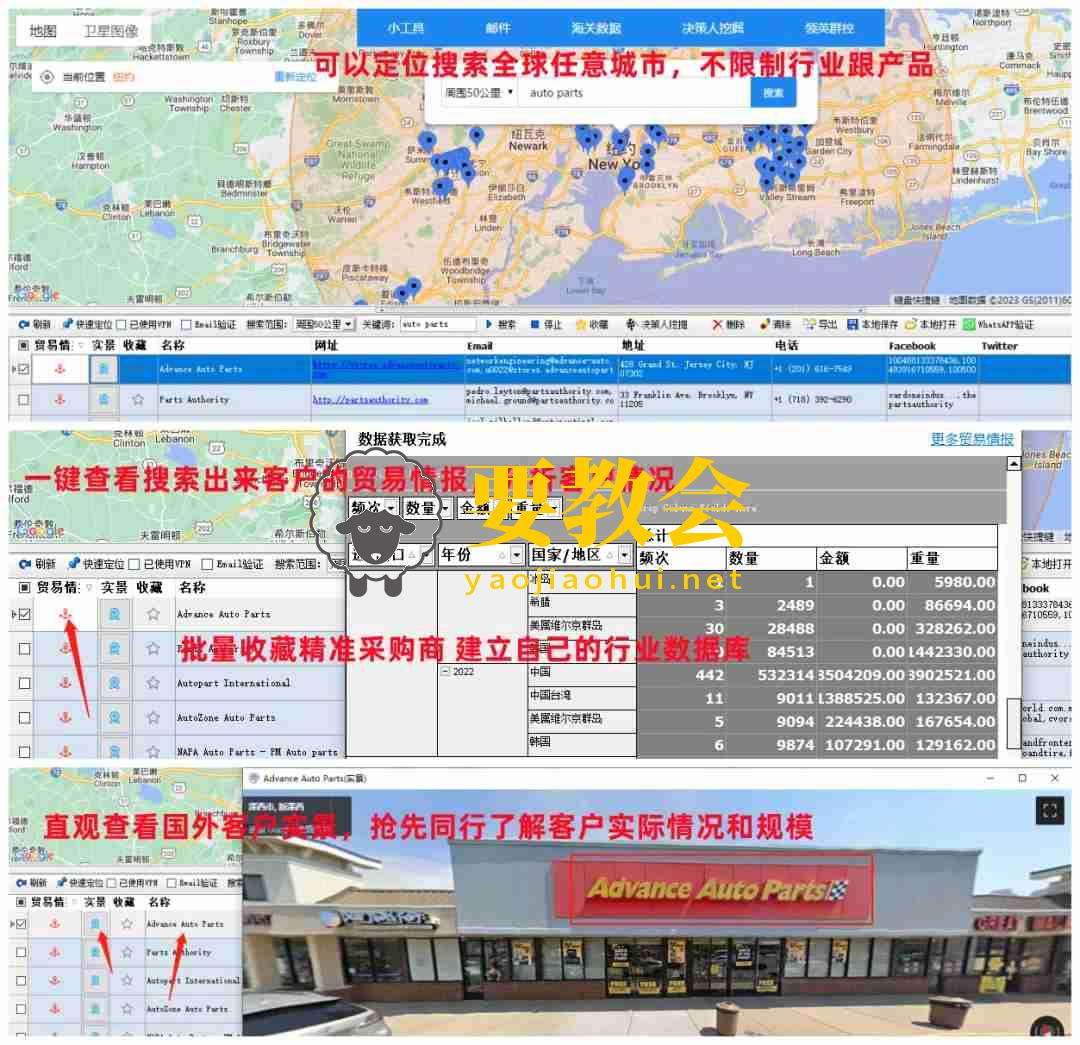This screenshot has height=1045, width=1080.
Task: Switch to the 卫星图像 satellite tab
Action: click(x=110, y=31)
